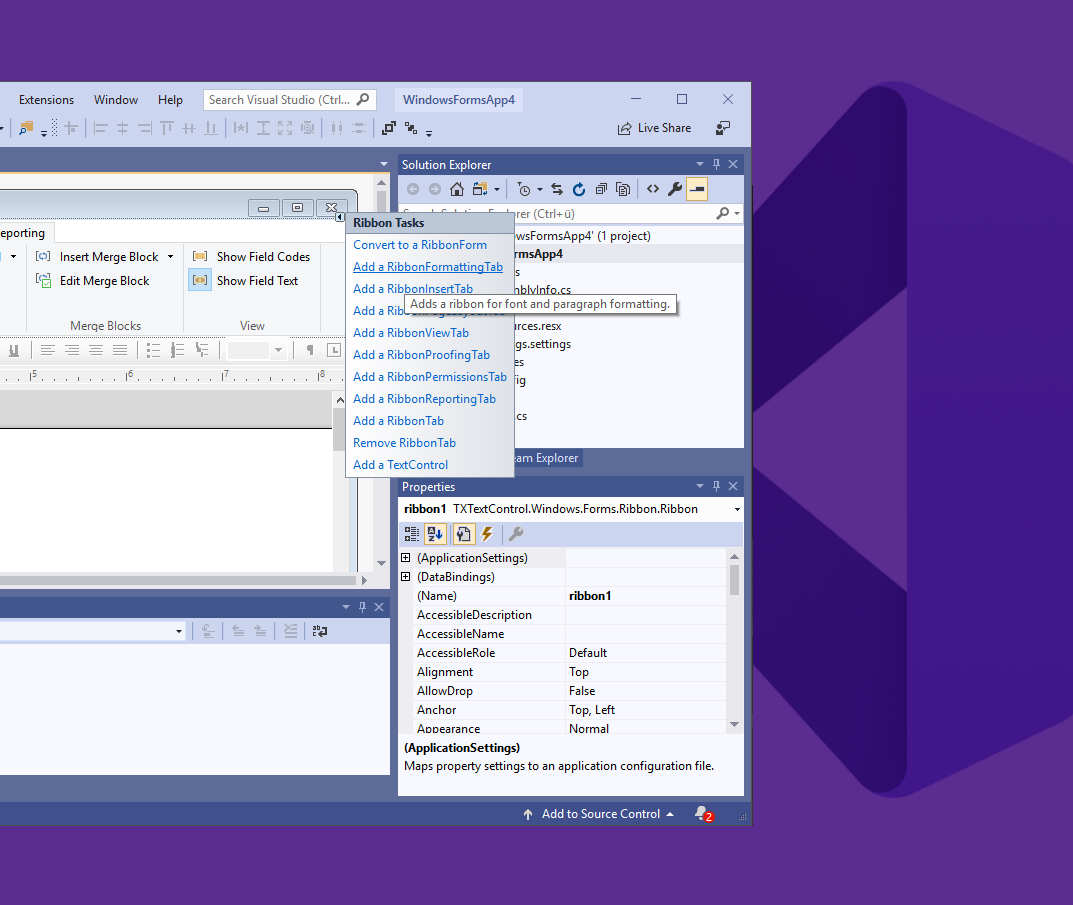The width and height of the screenshot is (1073, 905).
Task: Expand the (ApplicationSettings) property group
Action: (406, 558)
